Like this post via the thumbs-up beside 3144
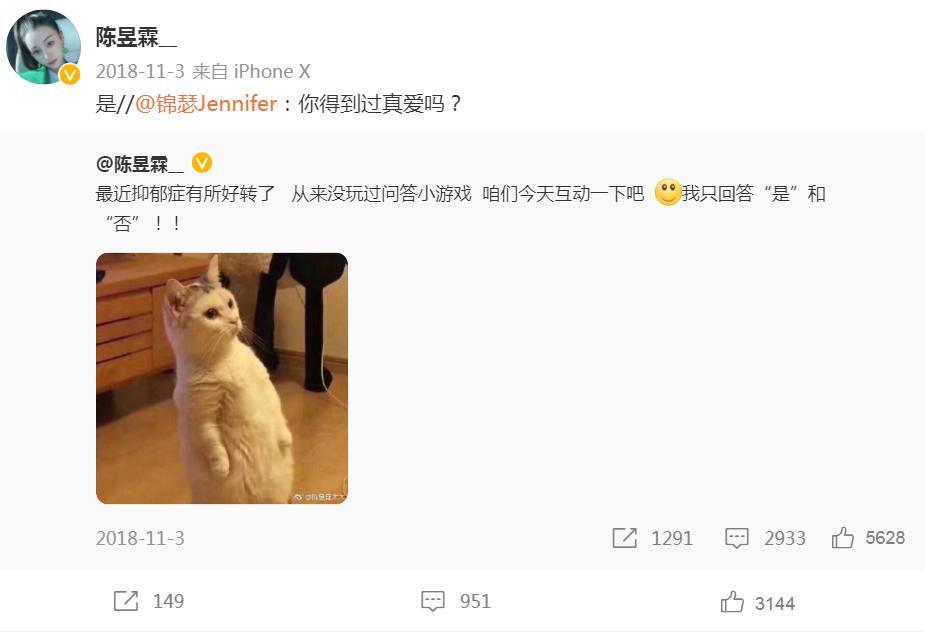The image size is (925, 632). [732, 602]
